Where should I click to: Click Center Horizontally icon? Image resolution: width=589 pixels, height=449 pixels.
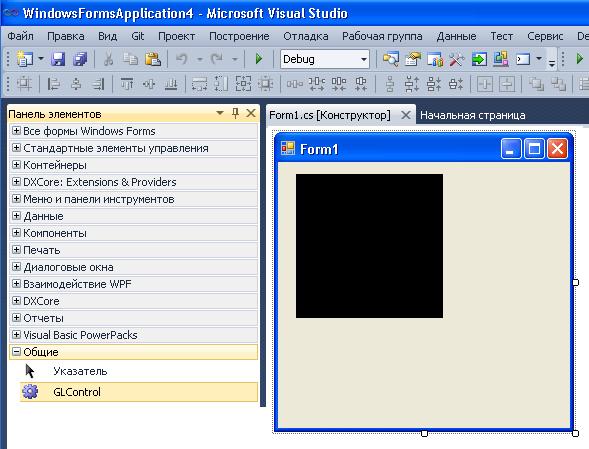click(x=485, y=84)
